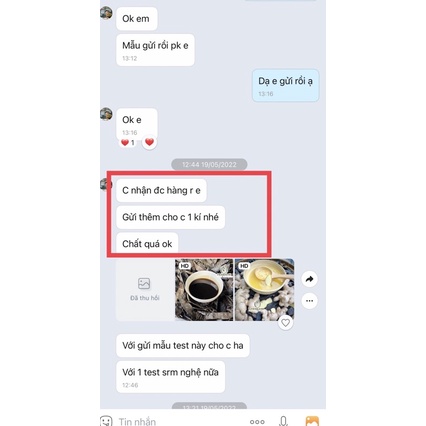Open the sticker emoji icon in input bar
The image size is (426, 426).
[106, 421]
